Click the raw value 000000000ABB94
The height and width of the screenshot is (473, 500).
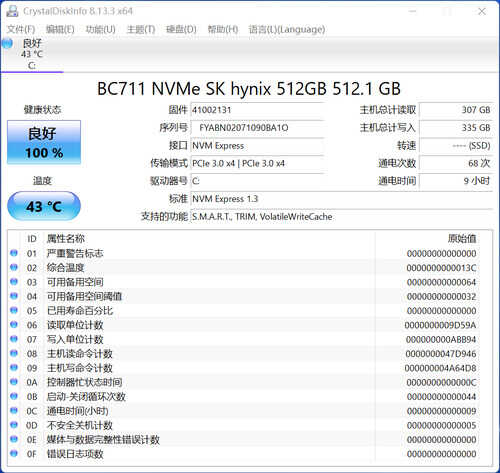[x=441, y=339]
